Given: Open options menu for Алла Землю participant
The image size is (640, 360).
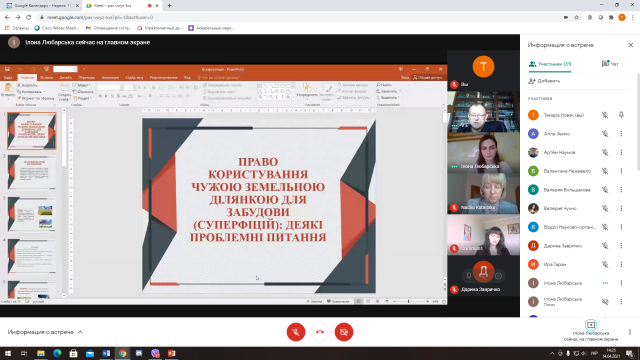Looking at the screenshot, I should (621, 133).
